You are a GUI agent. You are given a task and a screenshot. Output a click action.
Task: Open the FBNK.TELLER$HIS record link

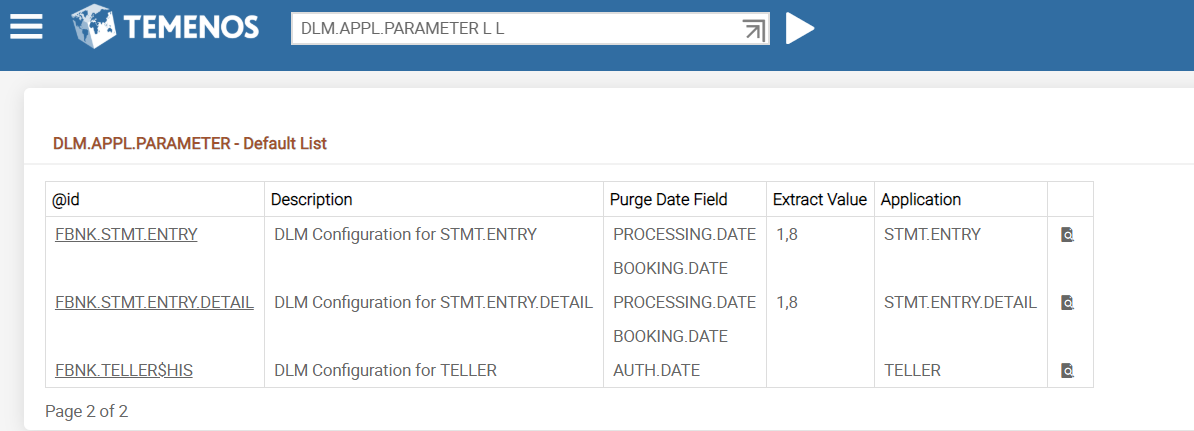click(x=124, y=370)
